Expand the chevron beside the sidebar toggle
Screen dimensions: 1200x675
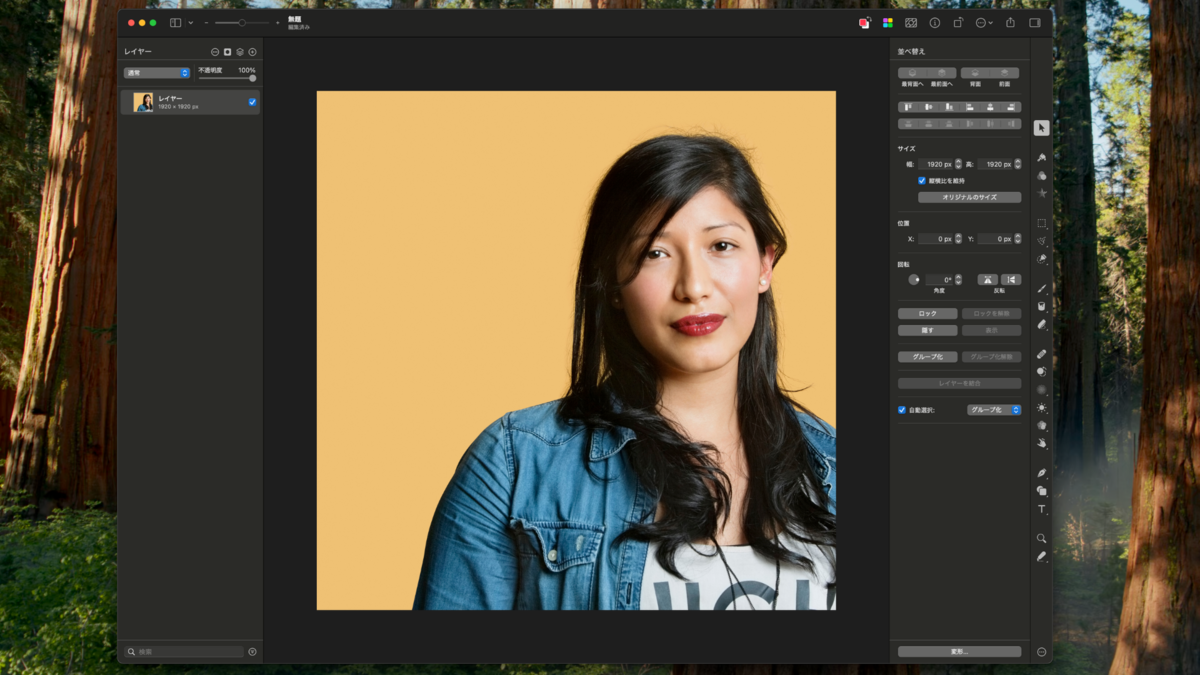[x=191, y=22]
